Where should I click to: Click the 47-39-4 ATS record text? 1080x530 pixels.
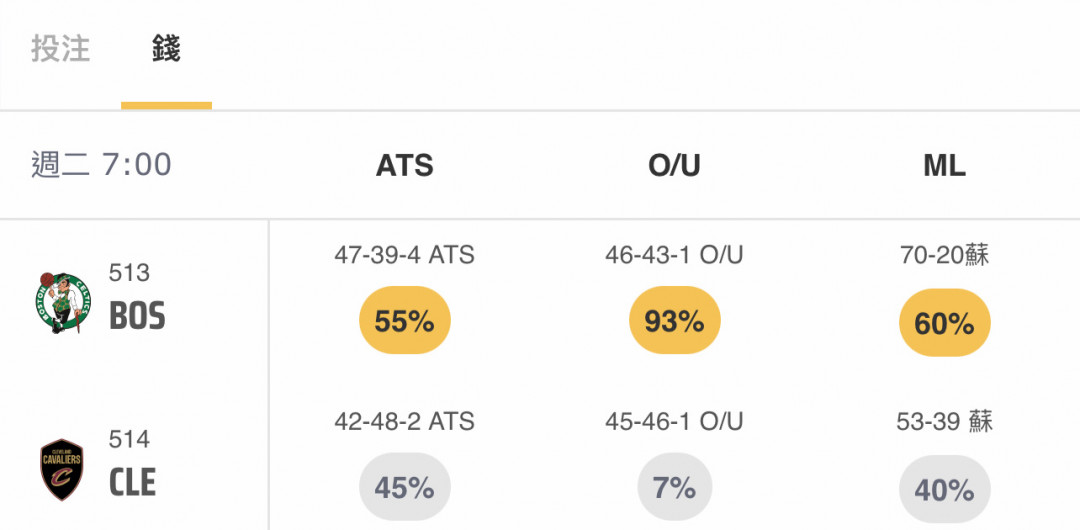coord(404,255)
